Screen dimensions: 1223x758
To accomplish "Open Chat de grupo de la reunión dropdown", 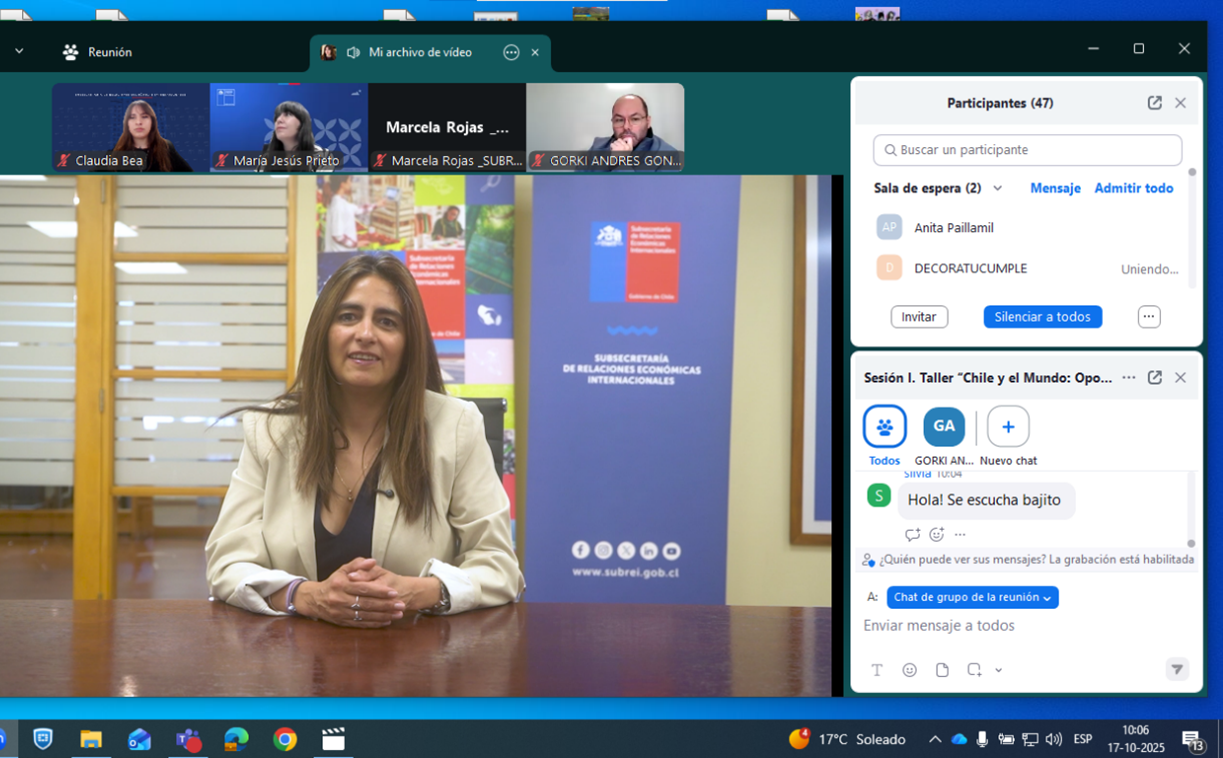I will tap(972, 597).
